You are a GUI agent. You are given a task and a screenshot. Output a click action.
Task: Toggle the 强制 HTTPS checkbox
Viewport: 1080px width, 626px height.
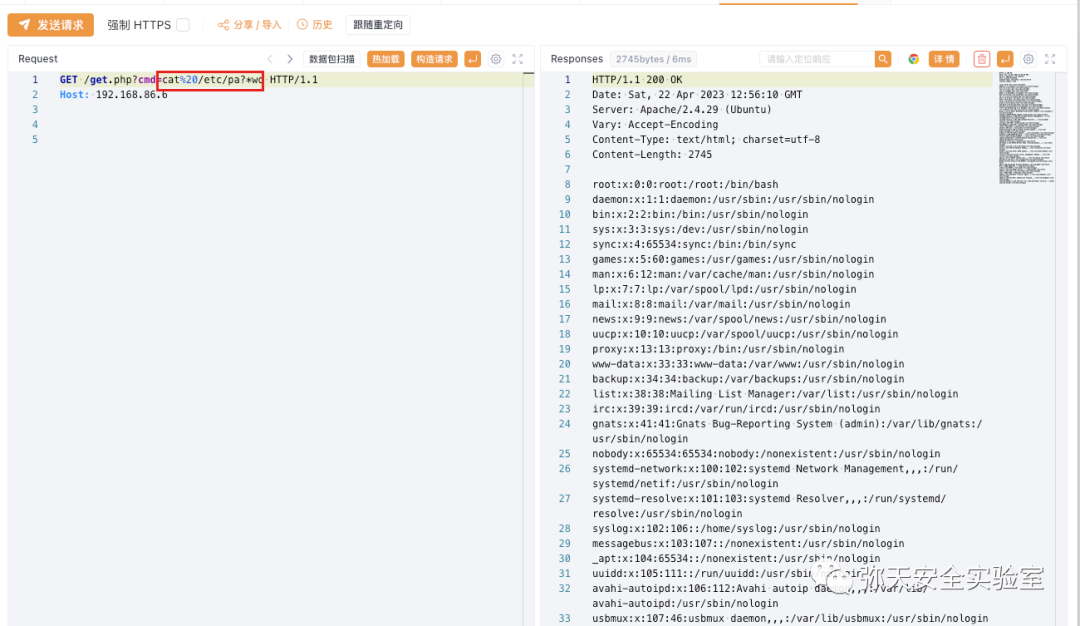[x=183, y=25]
